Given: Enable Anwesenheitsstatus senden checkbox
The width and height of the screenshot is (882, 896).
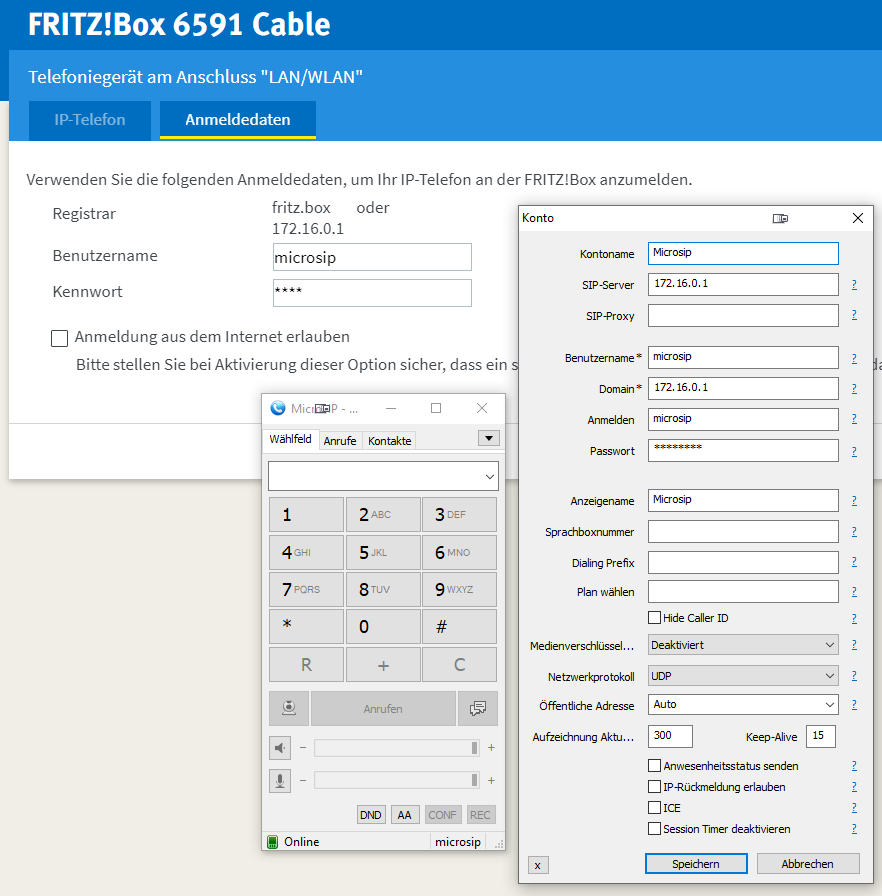Looking at the screenshot, I should click(655, 765).
